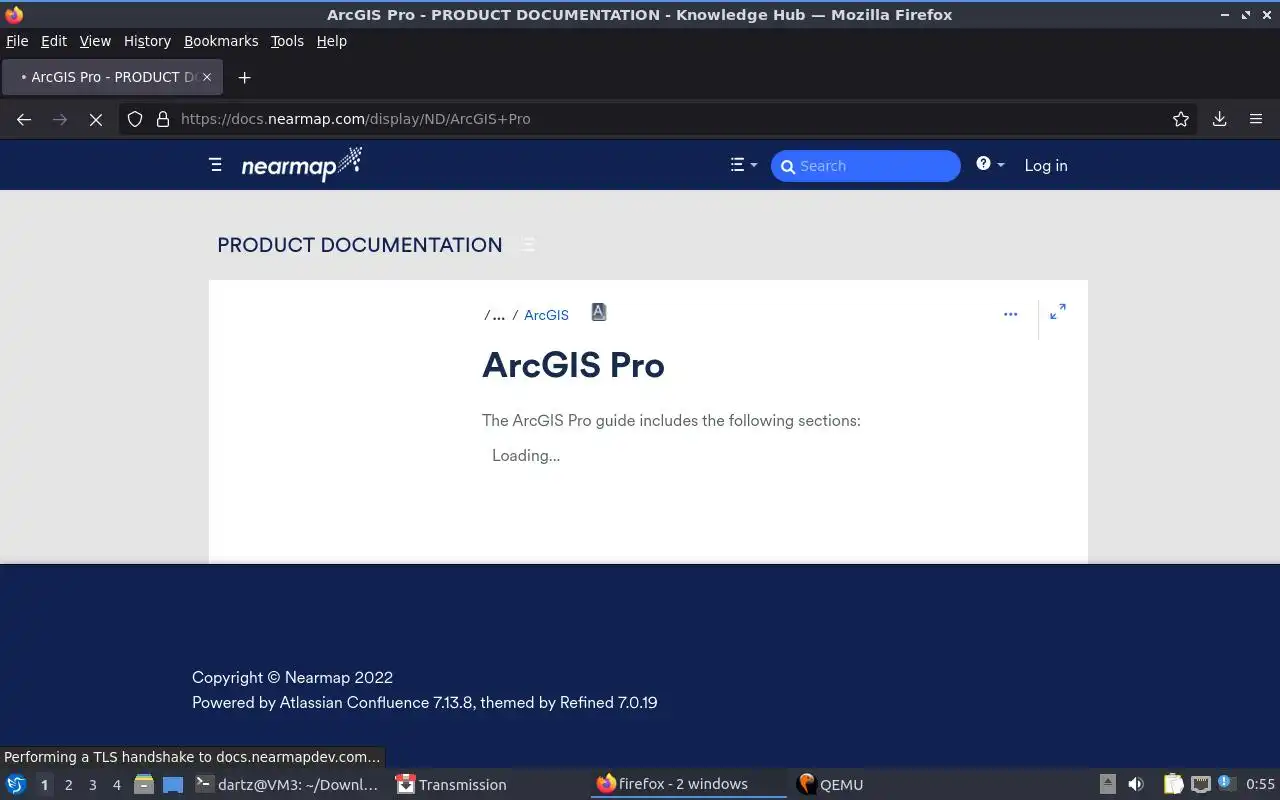Open the PRODUCT DOCUMENTATION space link
The height and width of the screenshot is (800, 1280).
[x=360, y=245]
